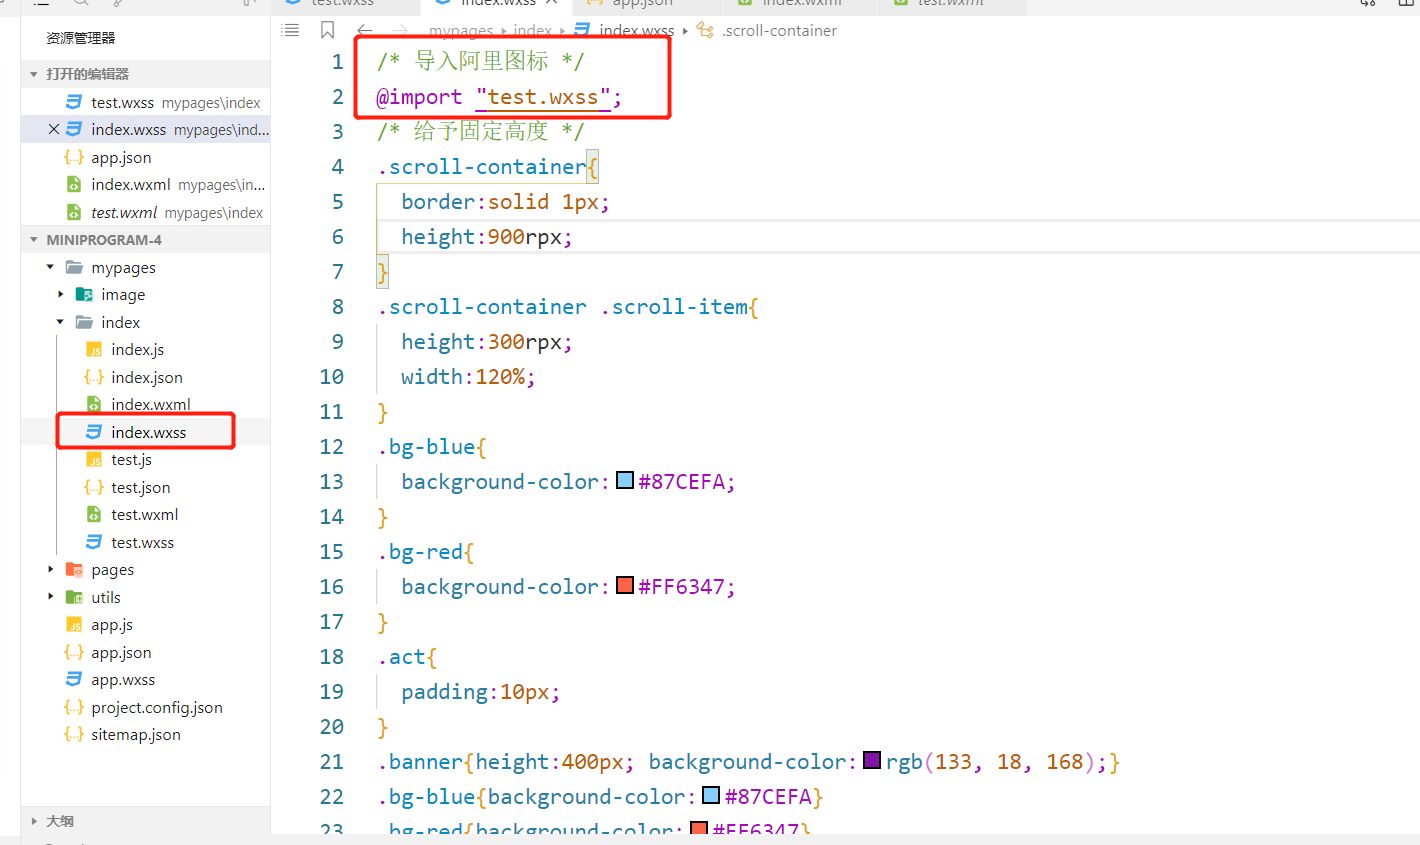This screenshot has height=845, width=1420.
Task: Open app.json in open editors list
Action: pyautogui.click(x=145, y=157)
